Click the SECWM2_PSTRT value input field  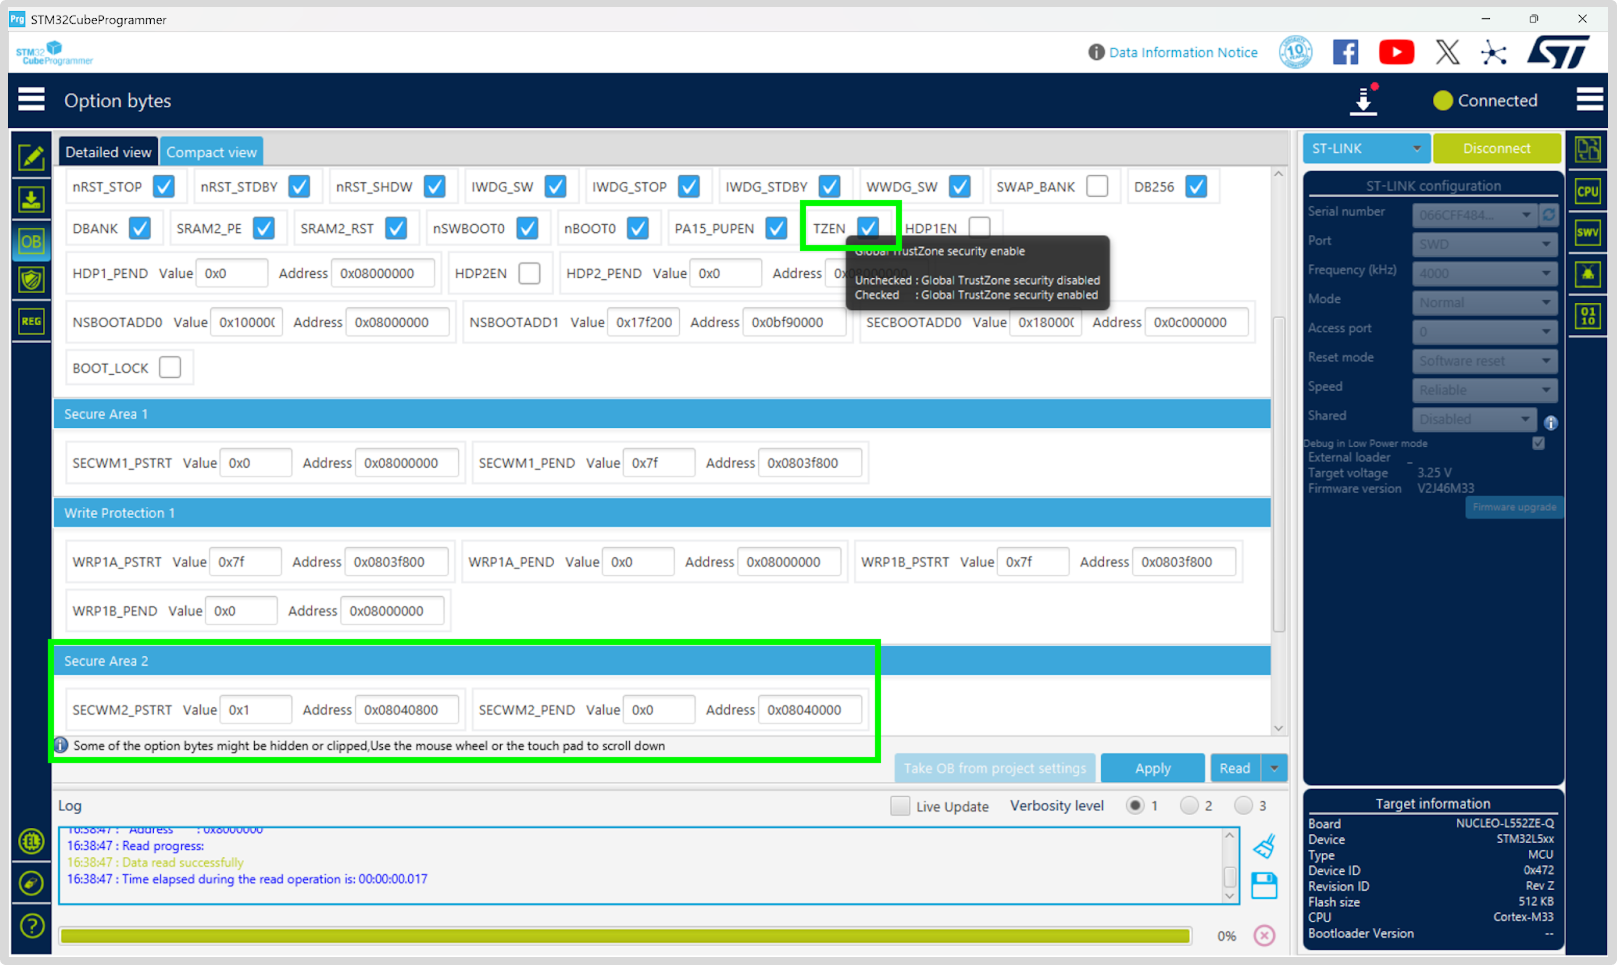(x=255, y=710)
